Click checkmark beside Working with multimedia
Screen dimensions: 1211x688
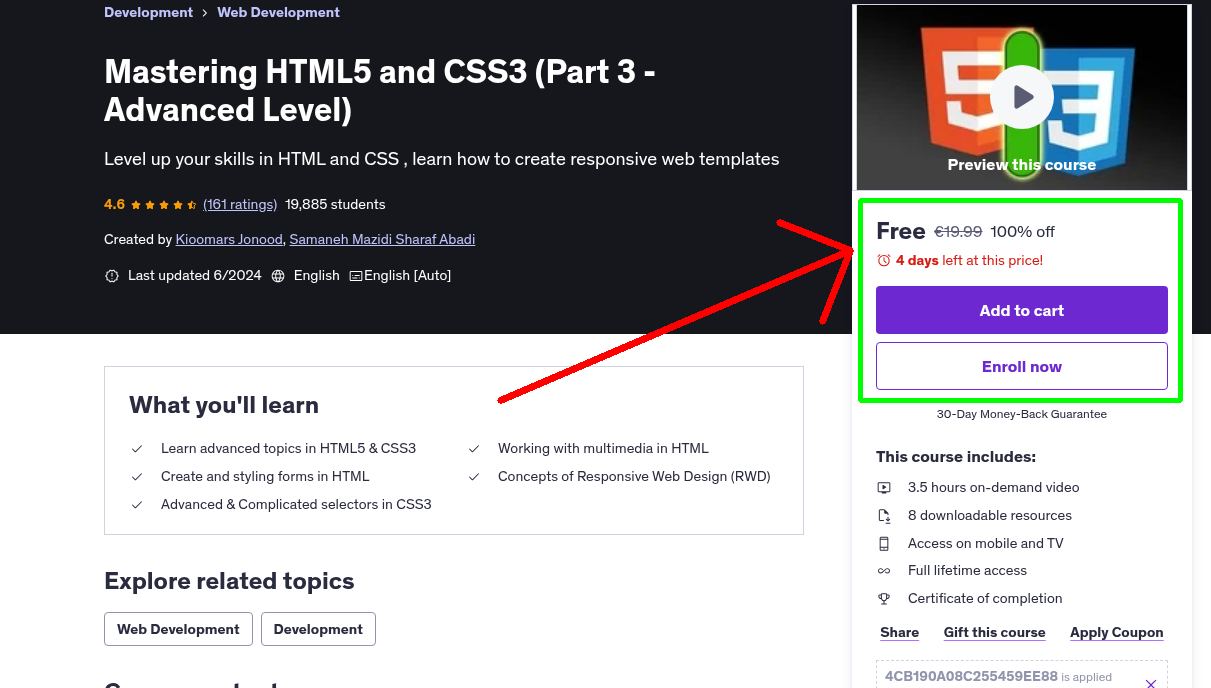pos(474,449)
